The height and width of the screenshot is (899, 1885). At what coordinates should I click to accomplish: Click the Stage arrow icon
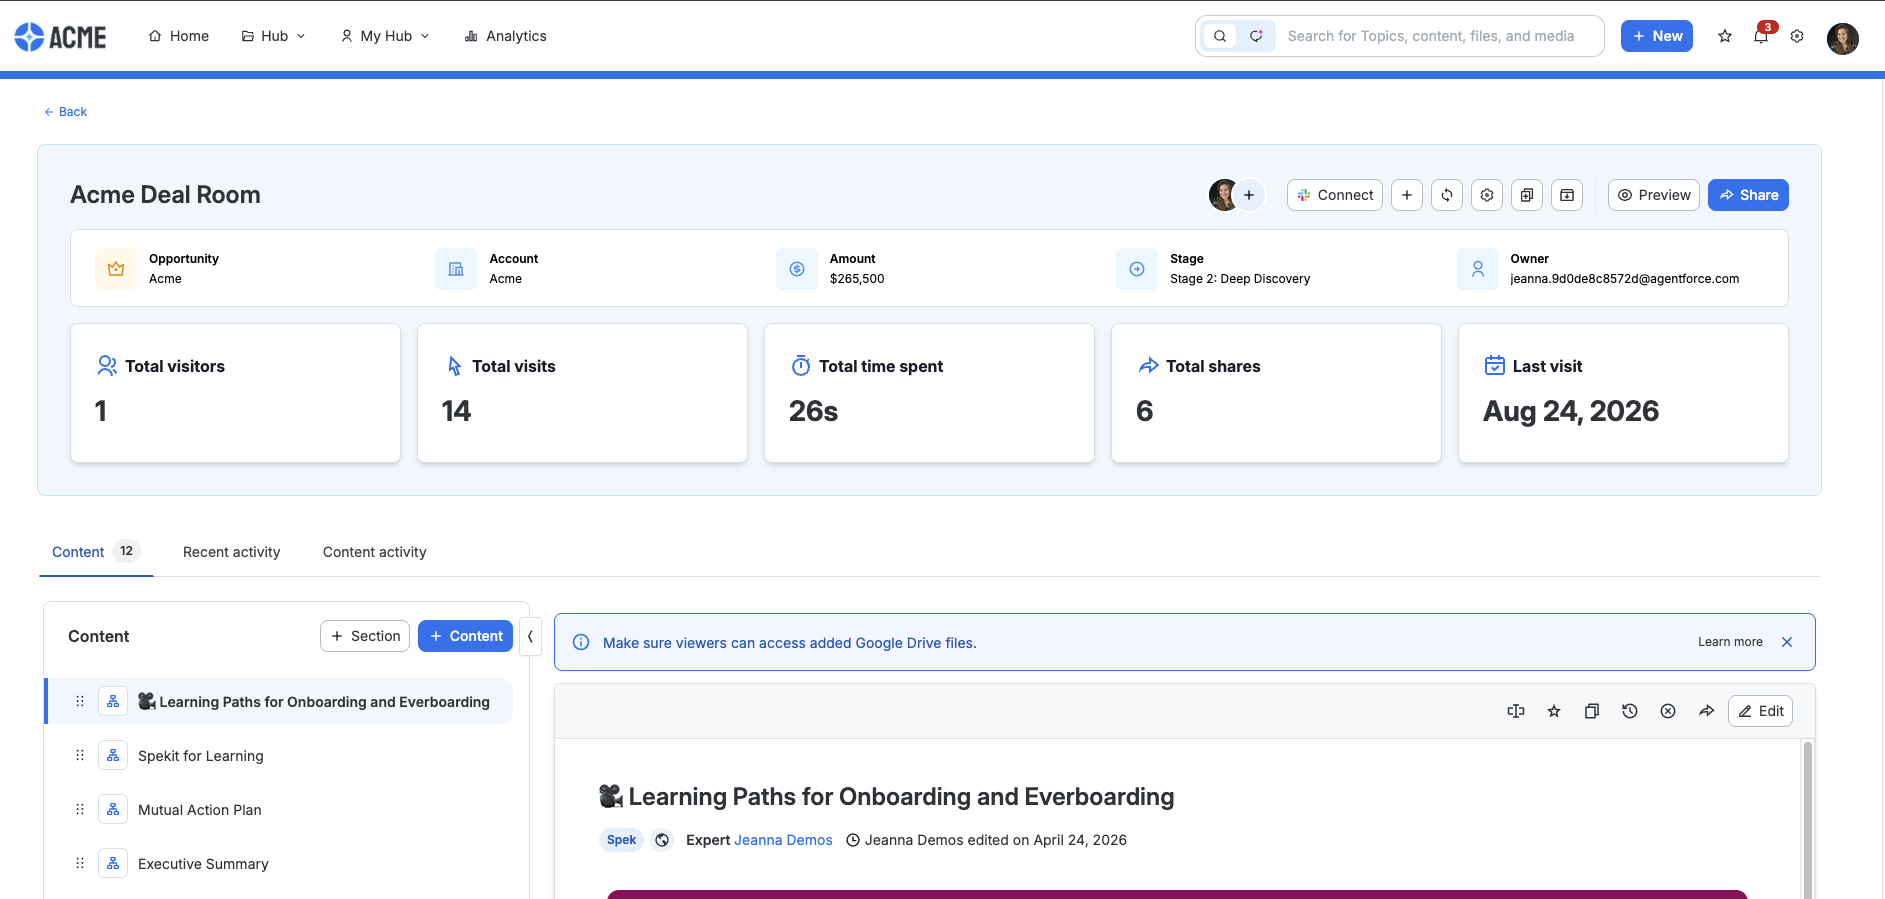(1137, 269)
